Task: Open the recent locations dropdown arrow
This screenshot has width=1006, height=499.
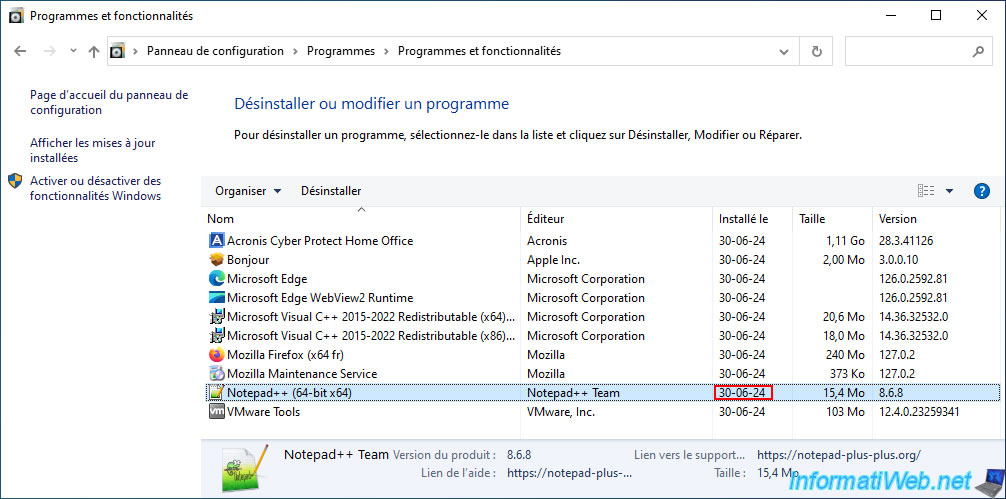Action: (x=73, y=51)
